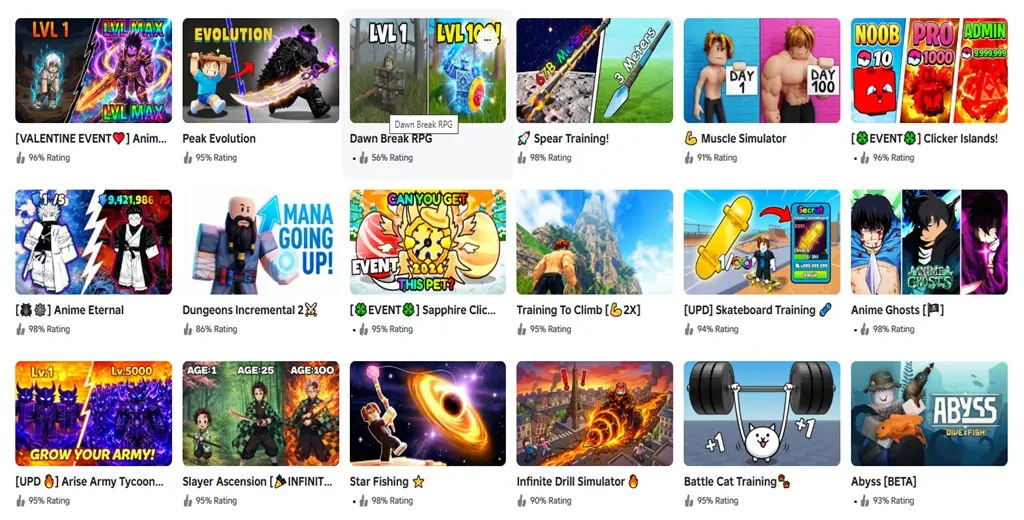The image size is (1024, 520).
Task: Click thumbs-up icon under Infinite Drill Simulator
Action: coord(522,501)
